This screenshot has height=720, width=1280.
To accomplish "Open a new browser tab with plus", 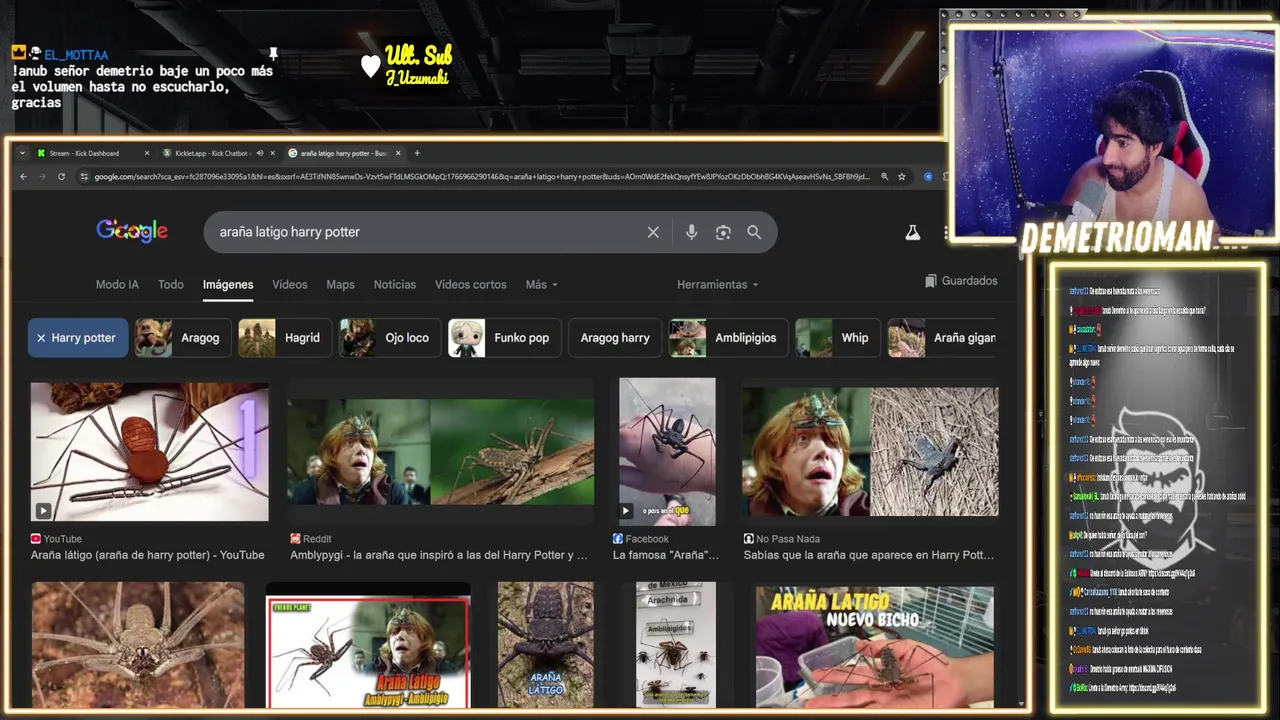I will 417,153.
